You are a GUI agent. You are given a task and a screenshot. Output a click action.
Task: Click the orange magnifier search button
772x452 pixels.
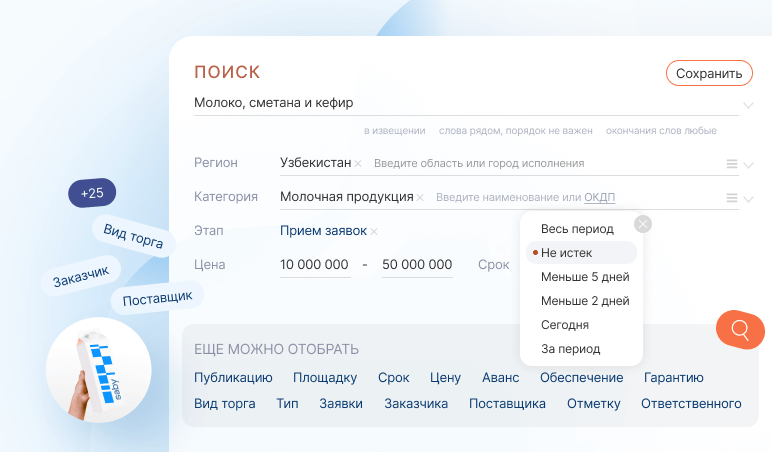tap(740, 329)
